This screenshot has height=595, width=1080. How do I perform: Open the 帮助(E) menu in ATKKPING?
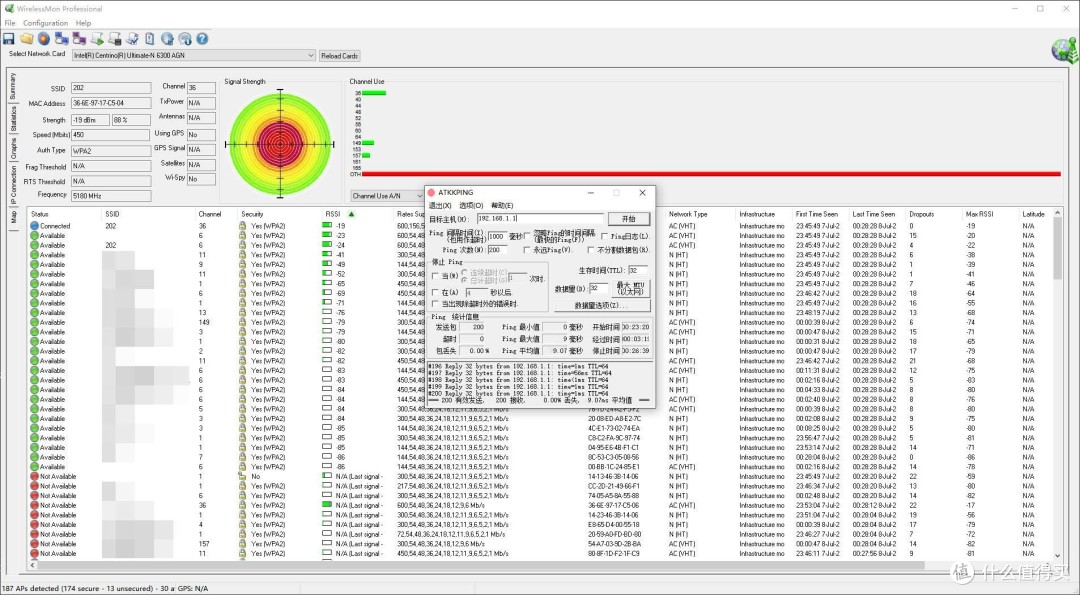point(502,205)
